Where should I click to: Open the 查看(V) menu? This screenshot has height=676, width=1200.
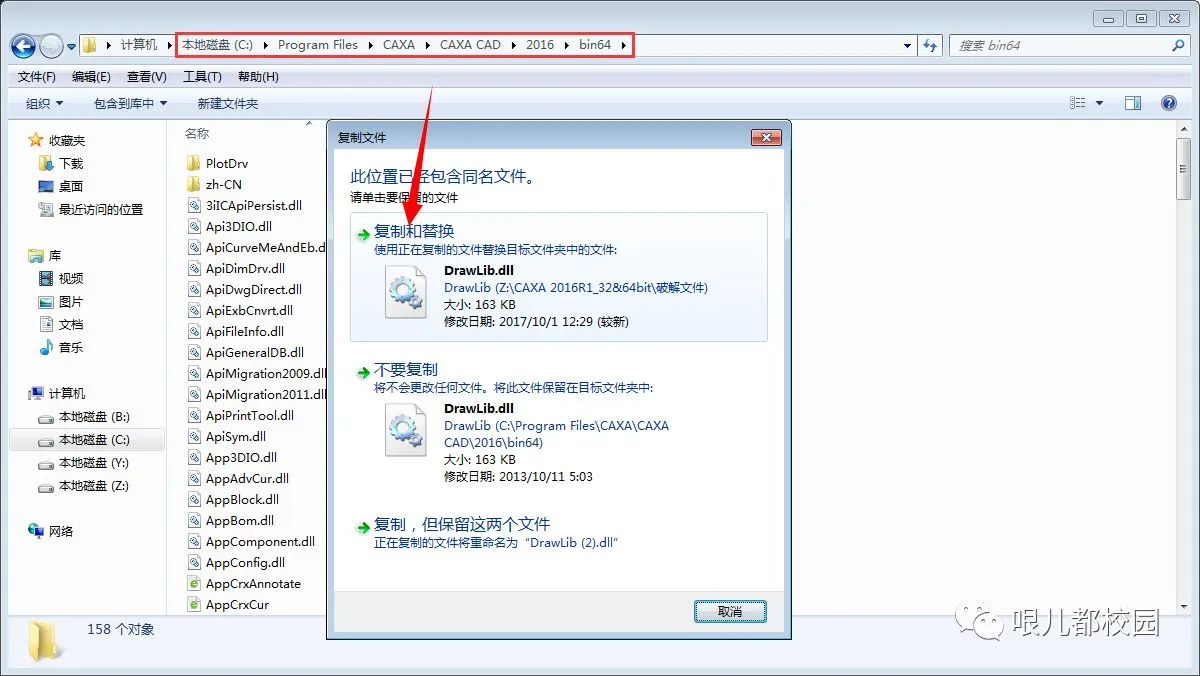tap(147, 77)
